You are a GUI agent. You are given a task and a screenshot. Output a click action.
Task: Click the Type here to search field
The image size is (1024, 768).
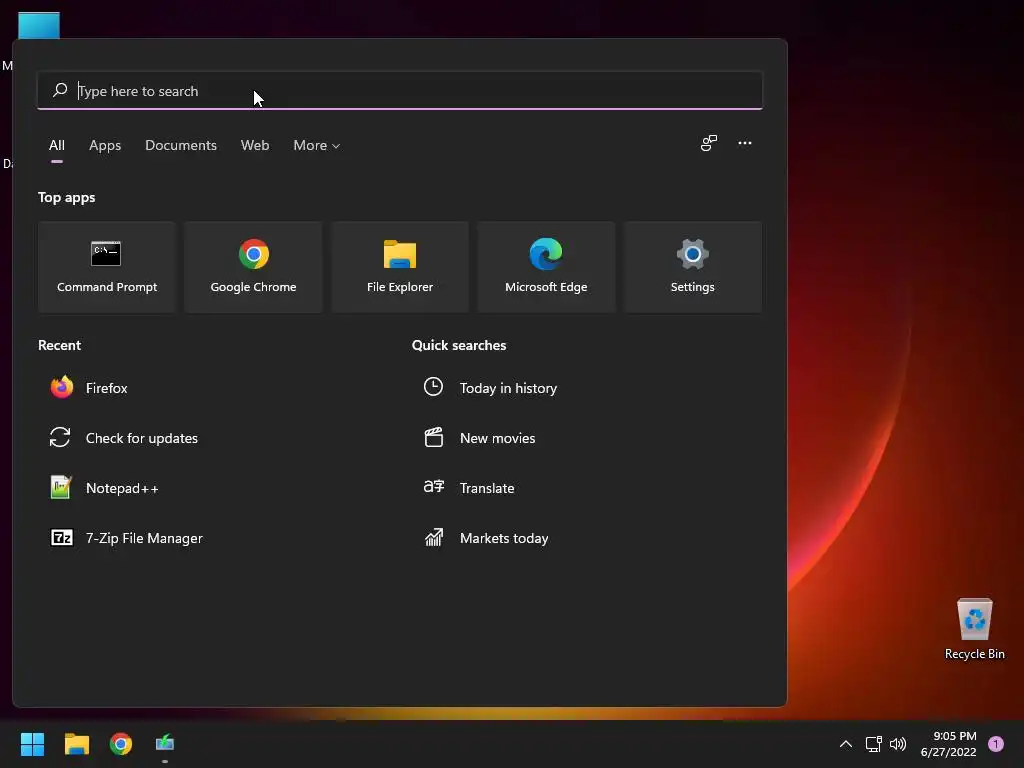(x=400, y=91)
